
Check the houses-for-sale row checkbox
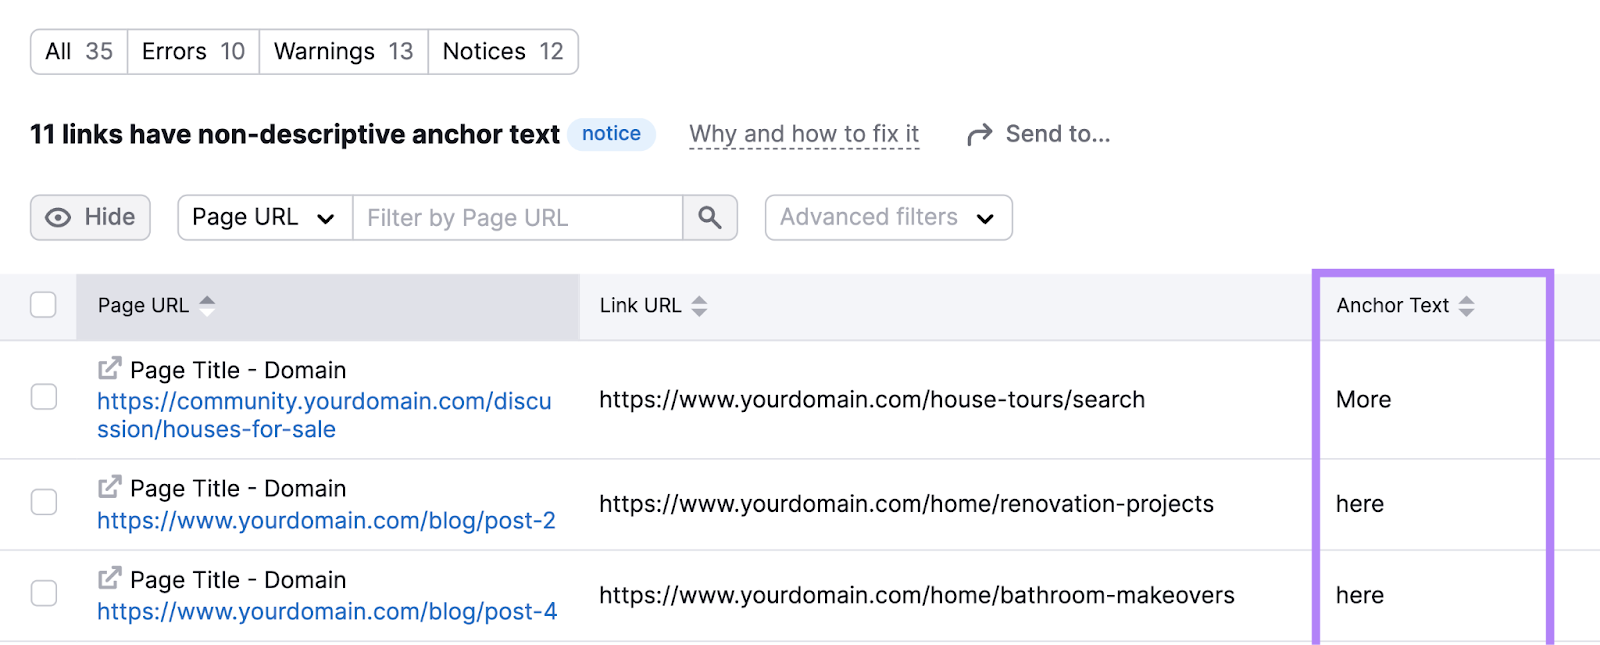click(x=43, y=398)
